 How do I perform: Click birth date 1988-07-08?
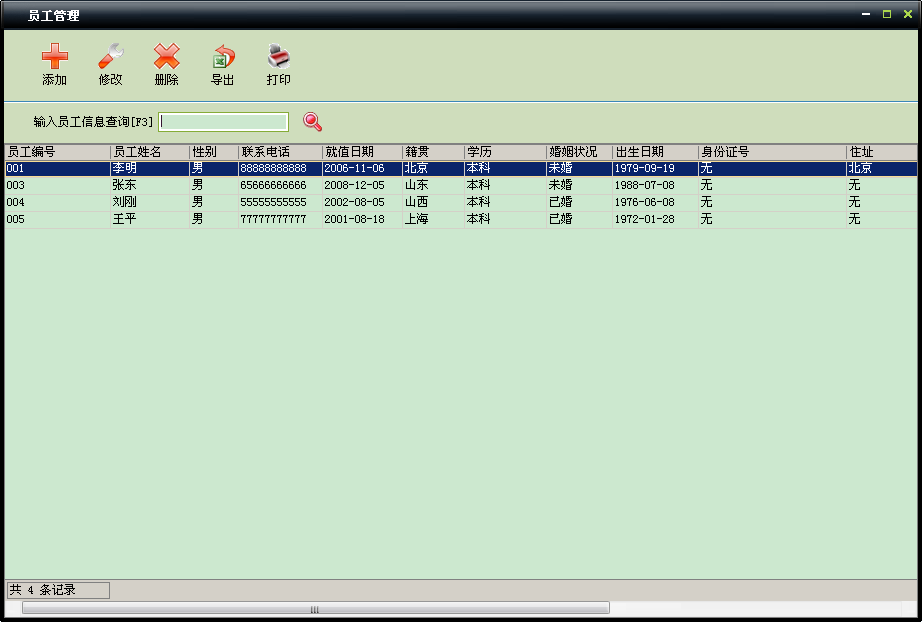point(644,185)
